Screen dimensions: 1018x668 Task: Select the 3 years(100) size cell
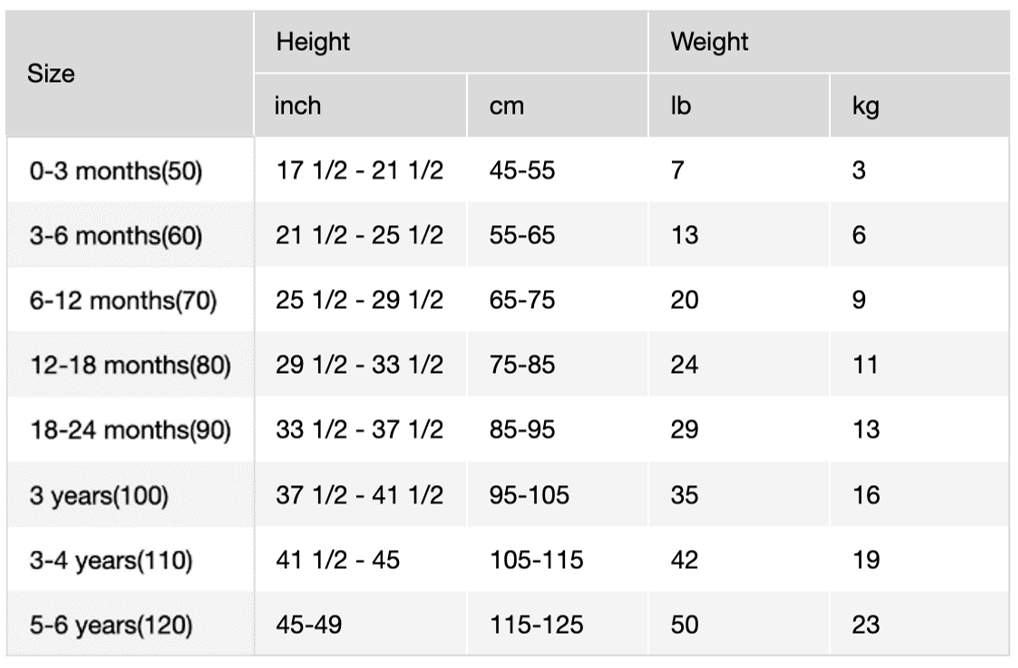pos(99,495)
